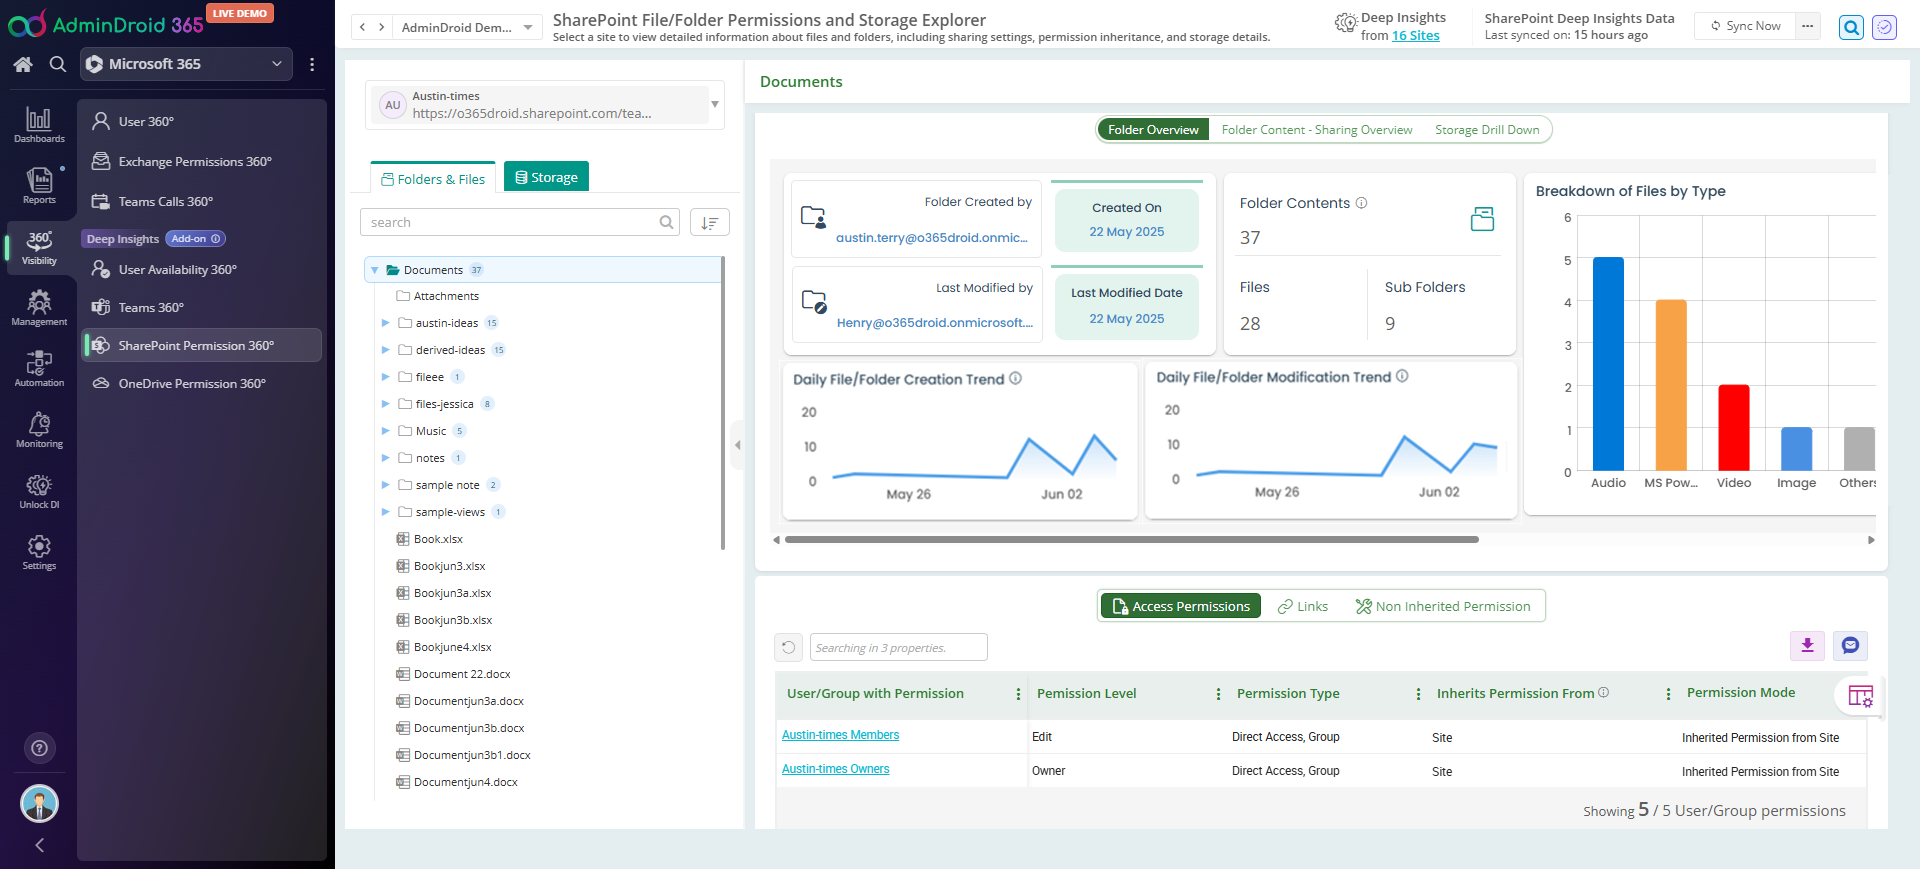Open User Availability 360° menu item

click(177, 270)
